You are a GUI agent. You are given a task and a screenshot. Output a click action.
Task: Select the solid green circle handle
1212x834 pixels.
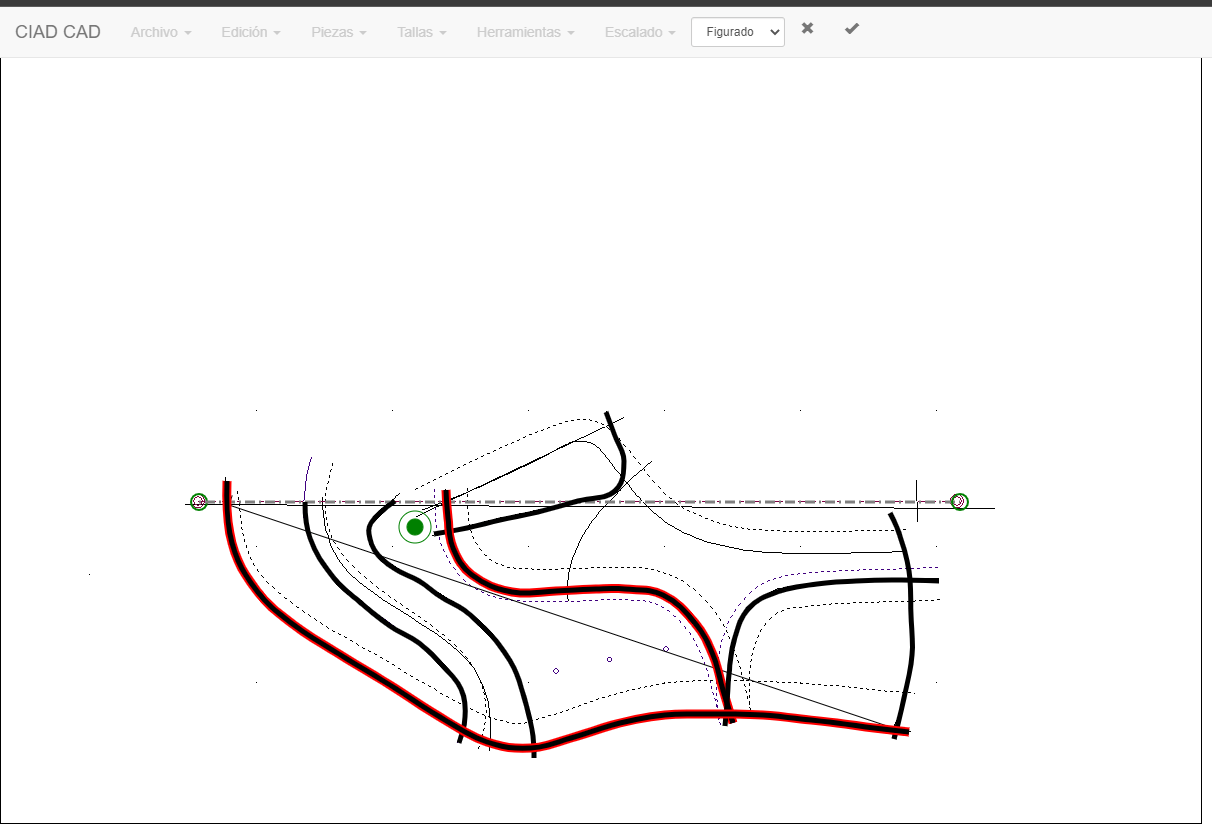tap(415, 527)
